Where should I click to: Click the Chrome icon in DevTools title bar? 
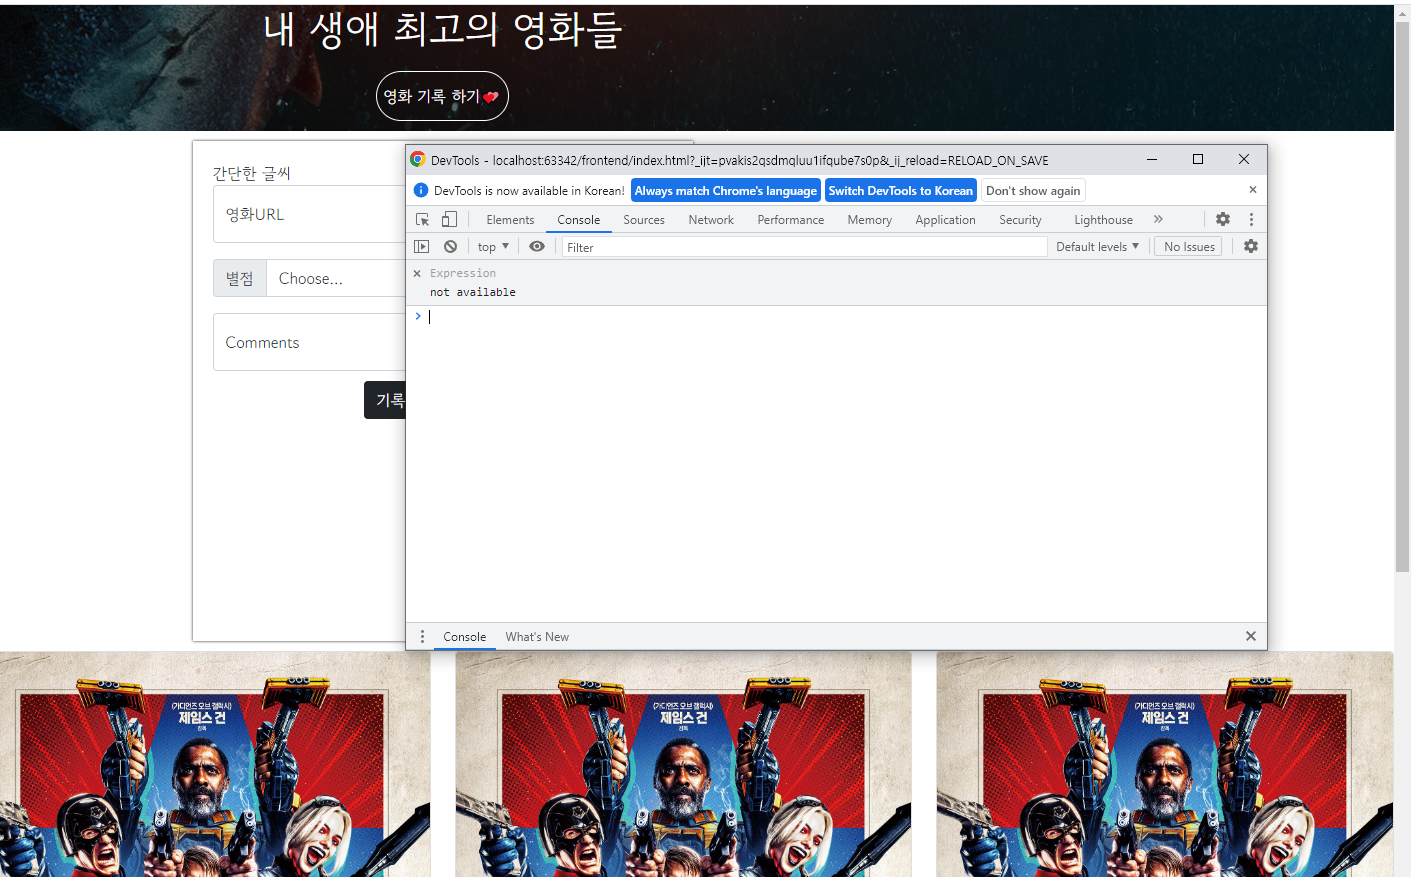(418, 160)
